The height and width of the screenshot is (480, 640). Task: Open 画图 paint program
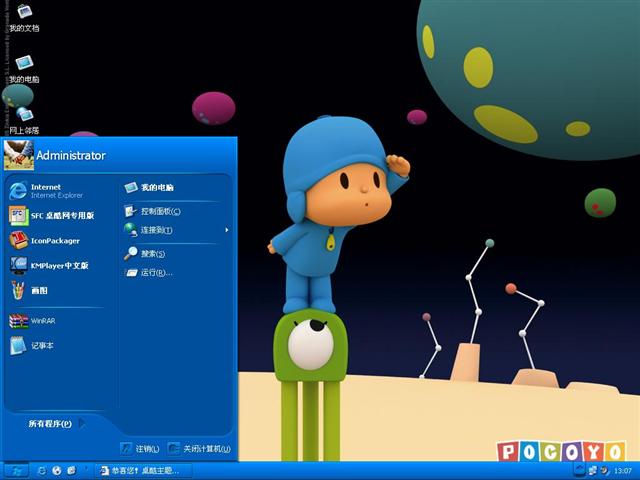(57, 290)
